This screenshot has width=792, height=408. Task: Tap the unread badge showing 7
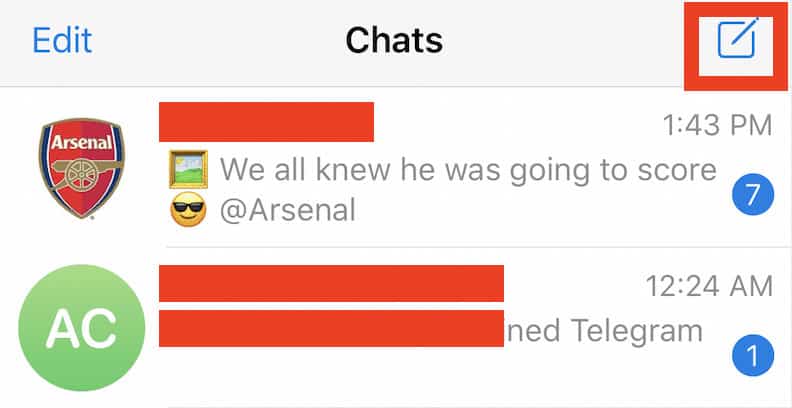(x=753, y=195)
